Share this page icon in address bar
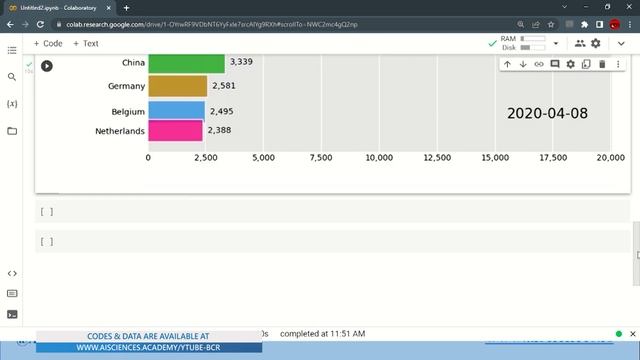The height and width of the screenshot is (360, 640). [x=536, y=24]
